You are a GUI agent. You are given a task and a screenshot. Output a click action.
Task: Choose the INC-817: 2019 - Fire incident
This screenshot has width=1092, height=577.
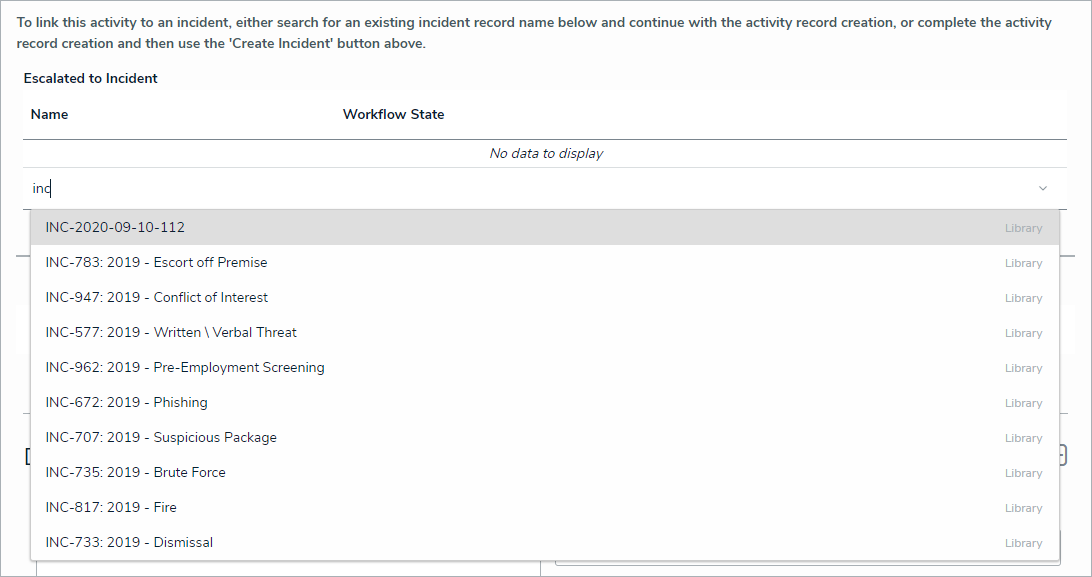[x=111, y=508]
